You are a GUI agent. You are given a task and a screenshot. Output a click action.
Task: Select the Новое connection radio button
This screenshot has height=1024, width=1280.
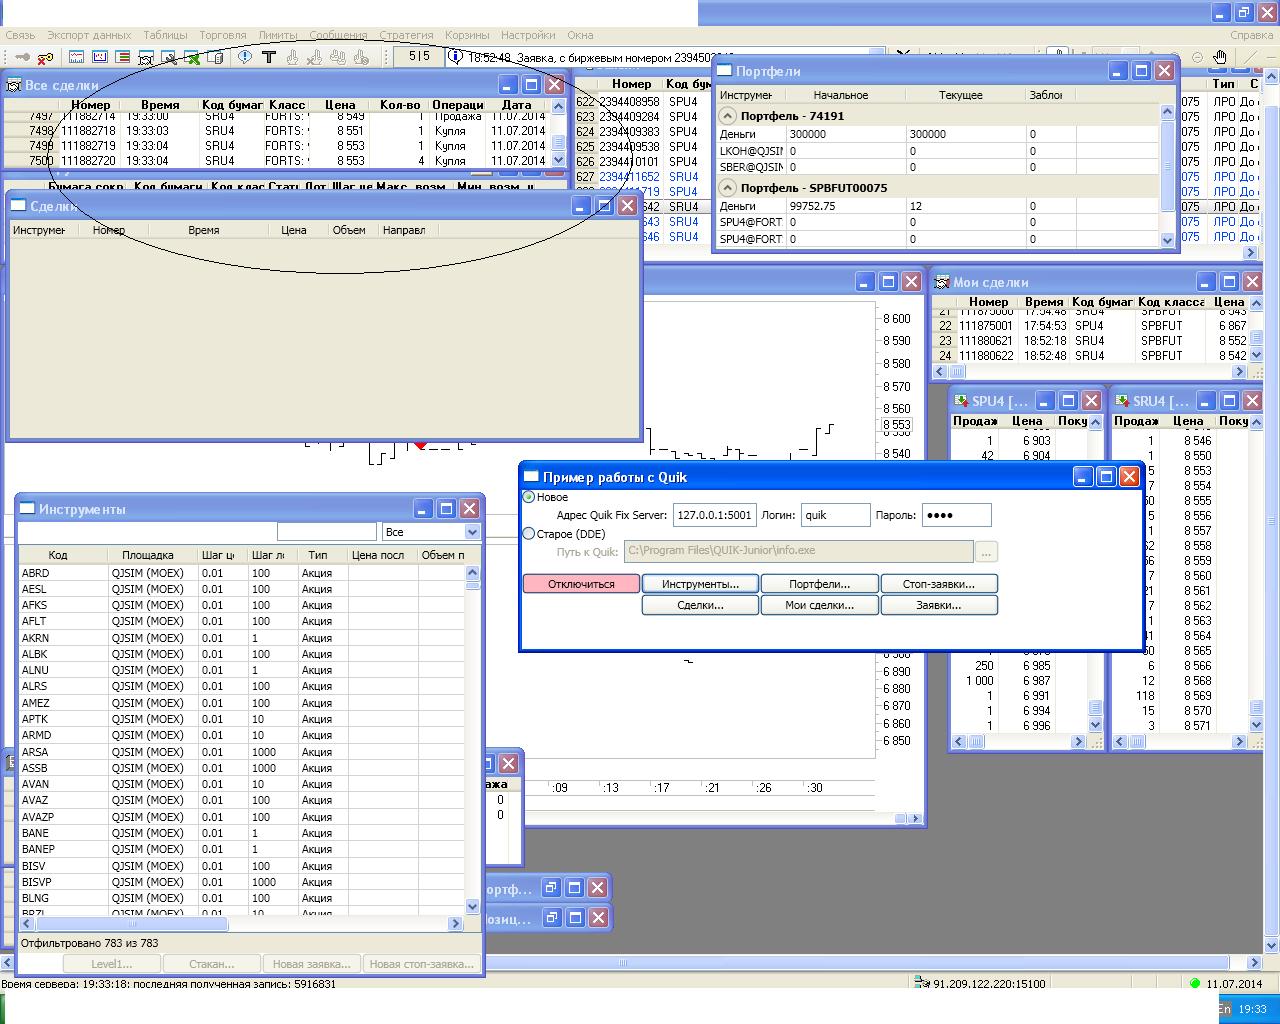pyautogui.click(x=529, y=497)
